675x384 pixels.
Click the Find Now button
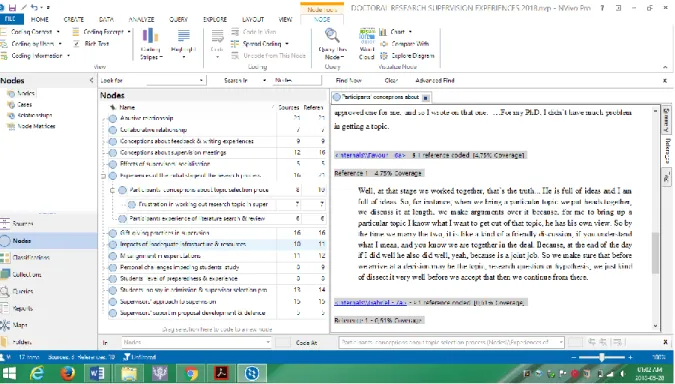348,81
